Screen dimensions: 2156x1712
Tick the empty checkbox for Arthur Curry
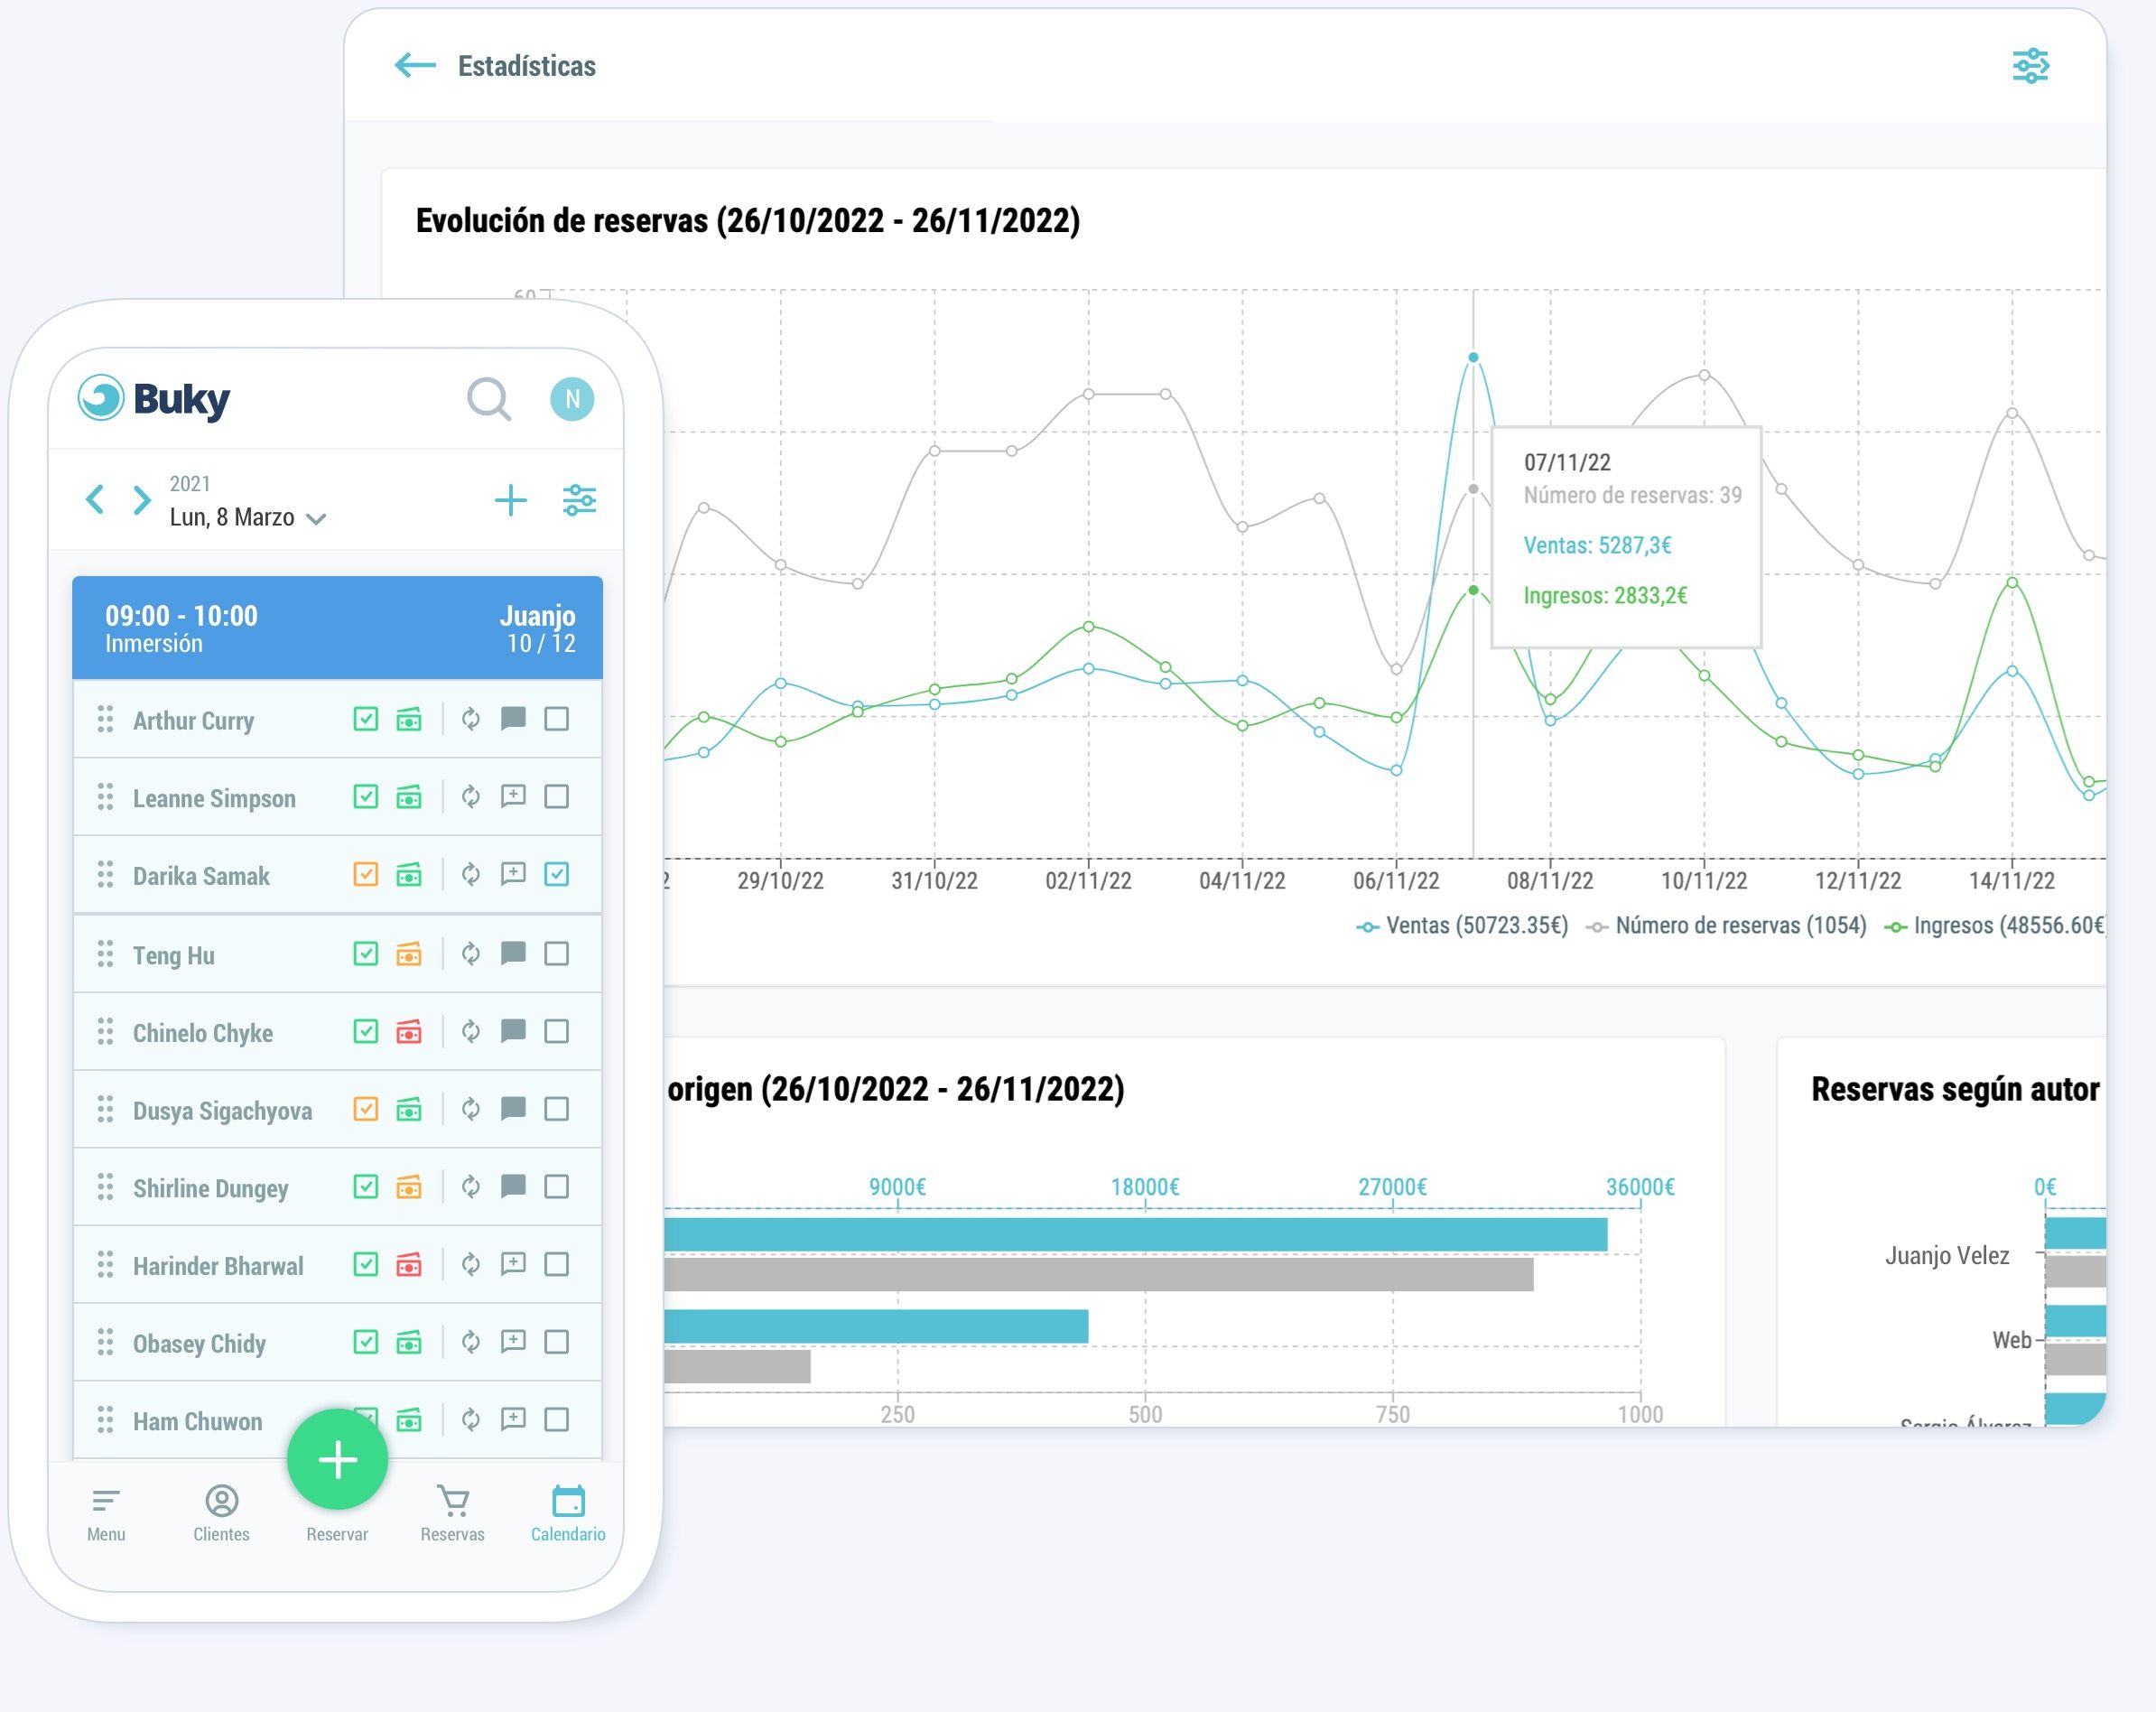coord(557,719)
